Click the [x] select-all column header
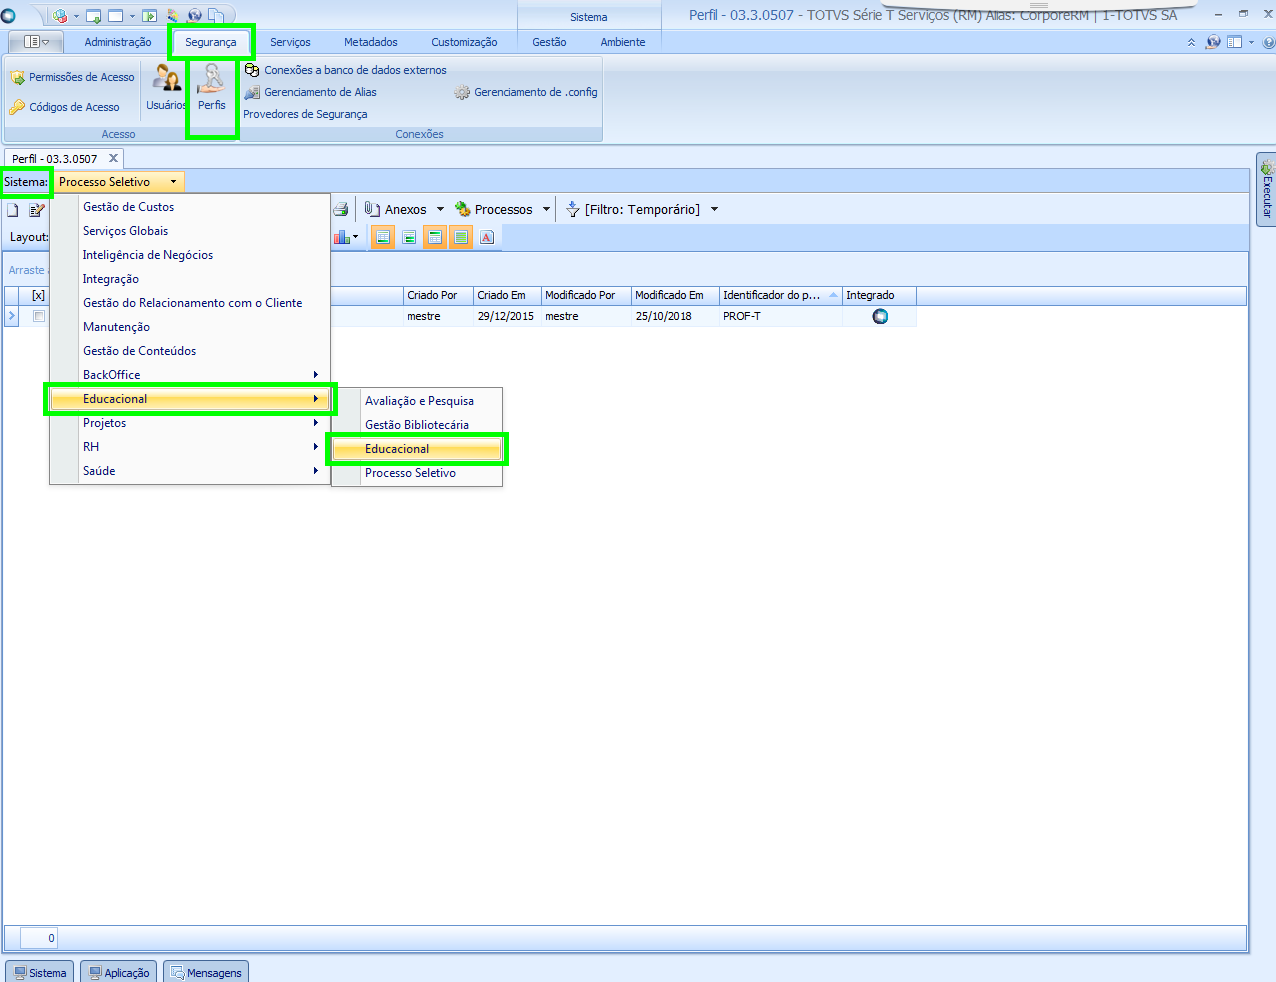Screen dimensions: 1276x982 38,295
